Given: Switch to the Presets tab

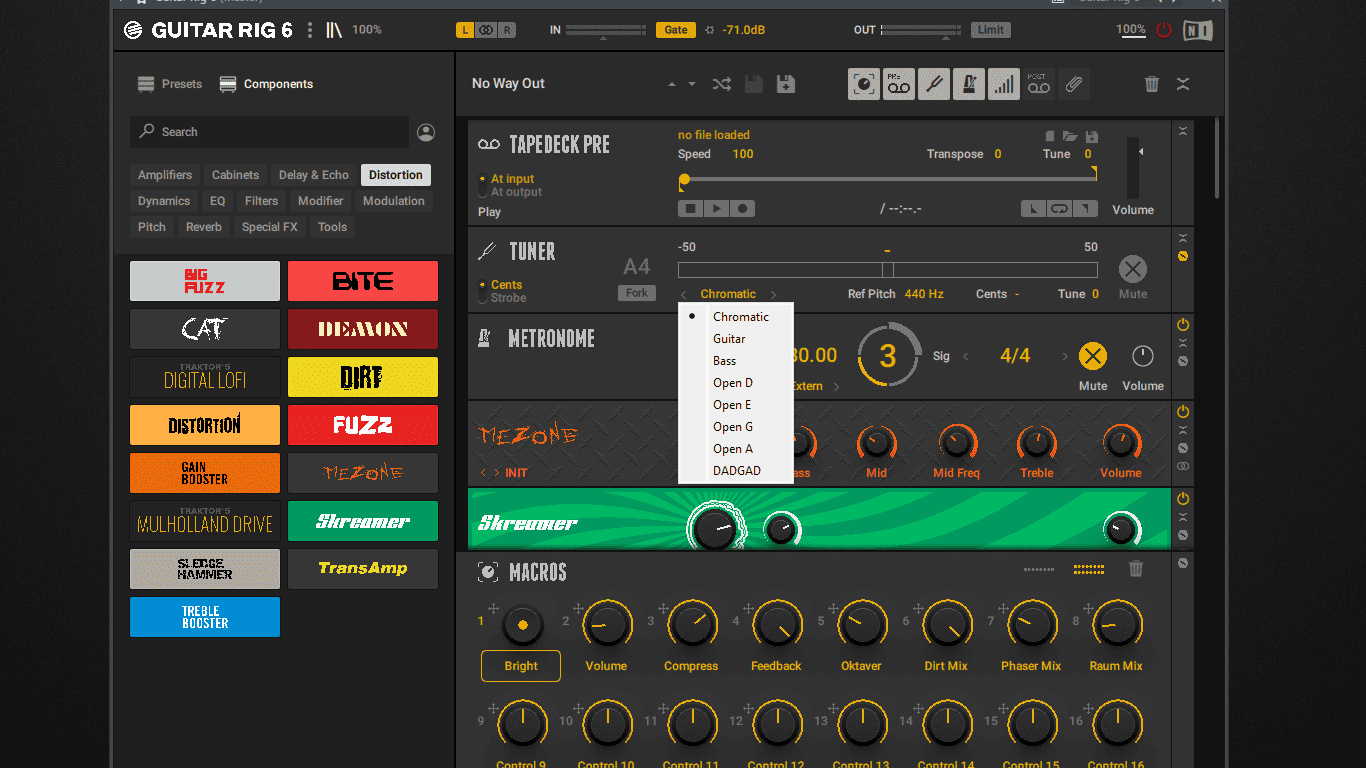Looking at the screenshot, I should point(170,84).
